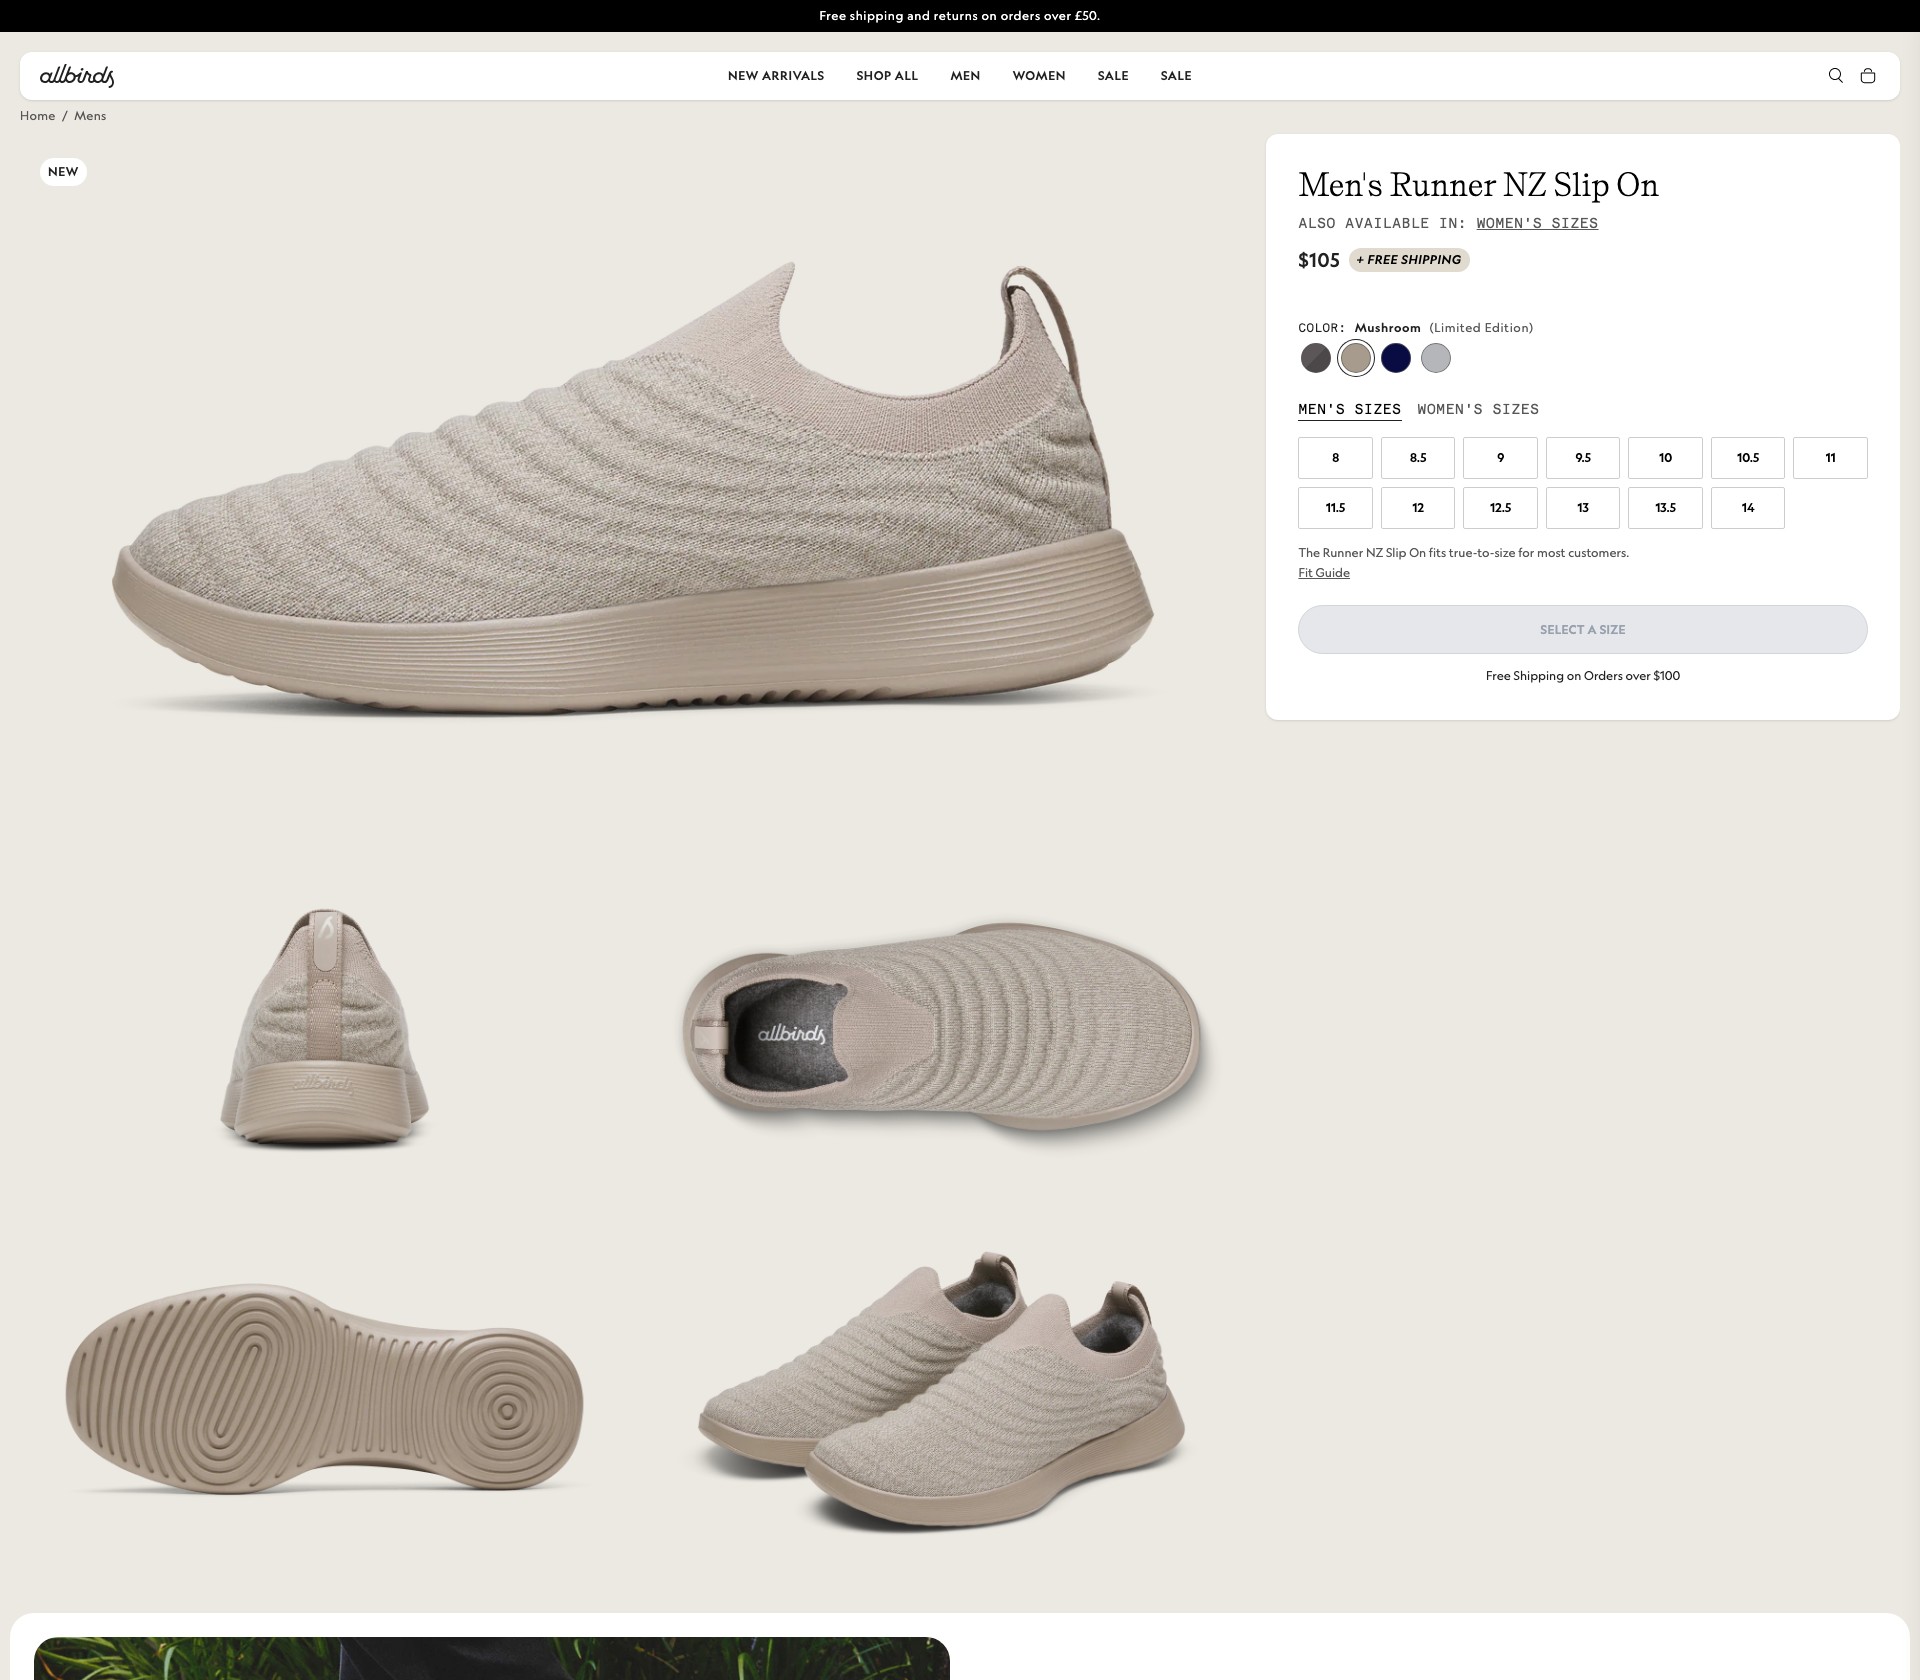Select the Mushroom tan color swatch
The width and height of the screenshot is (1920, 1680).
(1356, 358)
